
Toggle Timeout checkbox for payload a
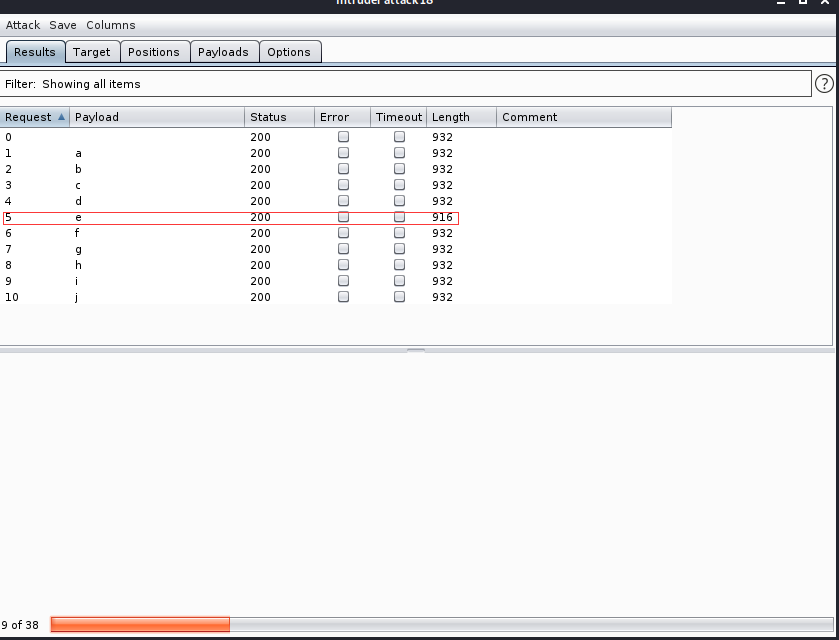click(x=399, y=153)
